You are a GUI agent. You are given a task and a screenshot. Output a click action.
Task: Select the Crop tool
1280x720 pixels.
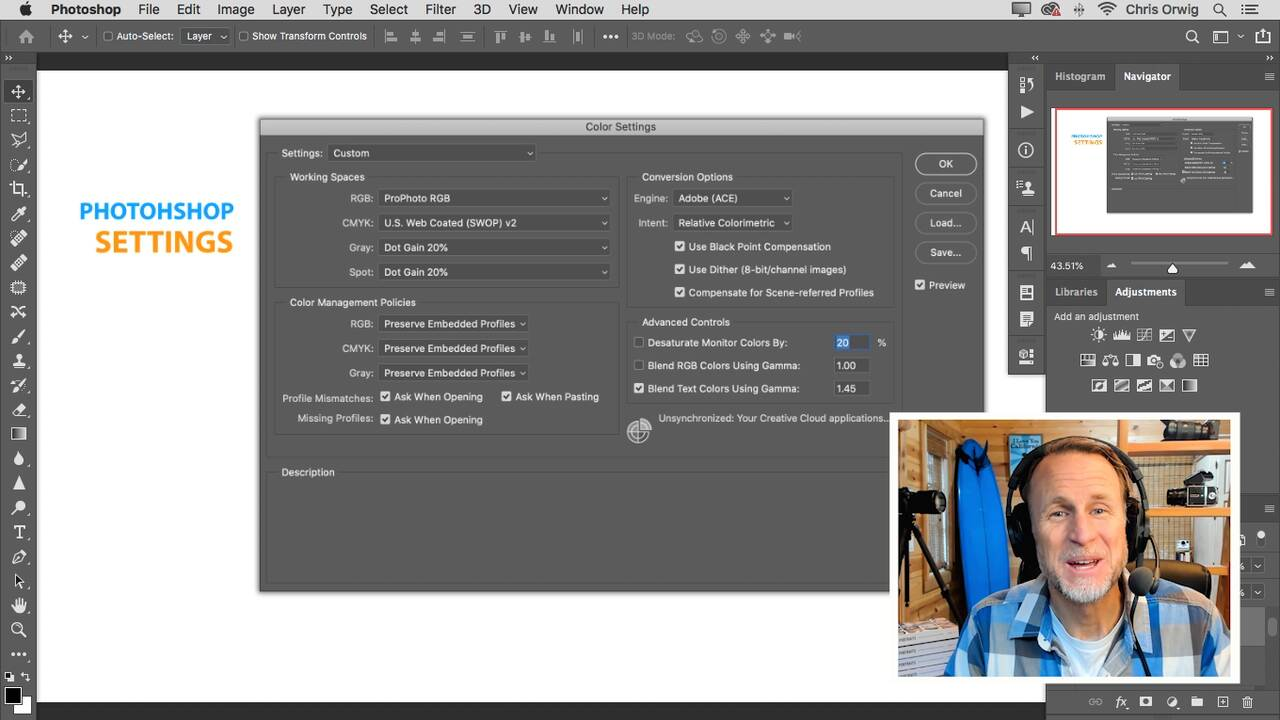18,189
